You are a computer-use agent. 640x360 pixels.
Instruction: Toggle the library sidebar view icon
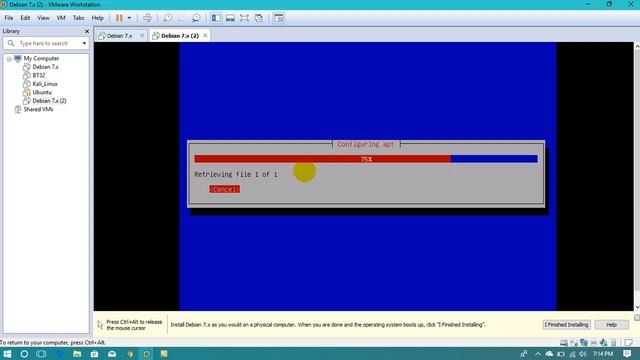216,18
